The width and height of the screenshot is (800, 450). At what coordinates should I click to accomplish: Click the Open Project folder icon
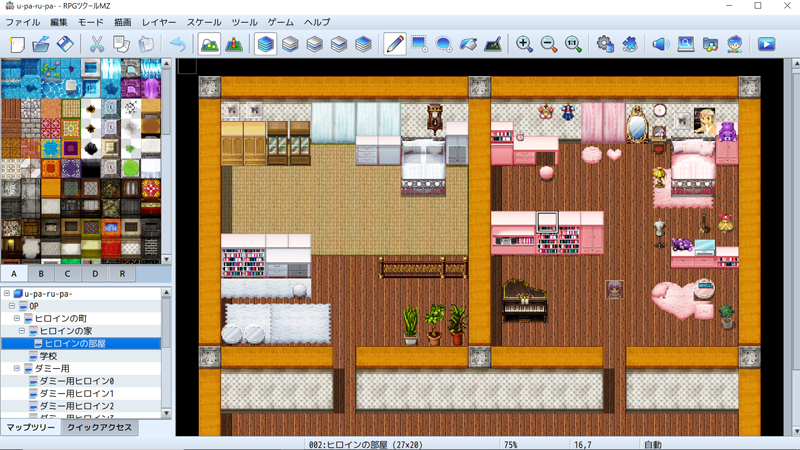coord(41,44)
